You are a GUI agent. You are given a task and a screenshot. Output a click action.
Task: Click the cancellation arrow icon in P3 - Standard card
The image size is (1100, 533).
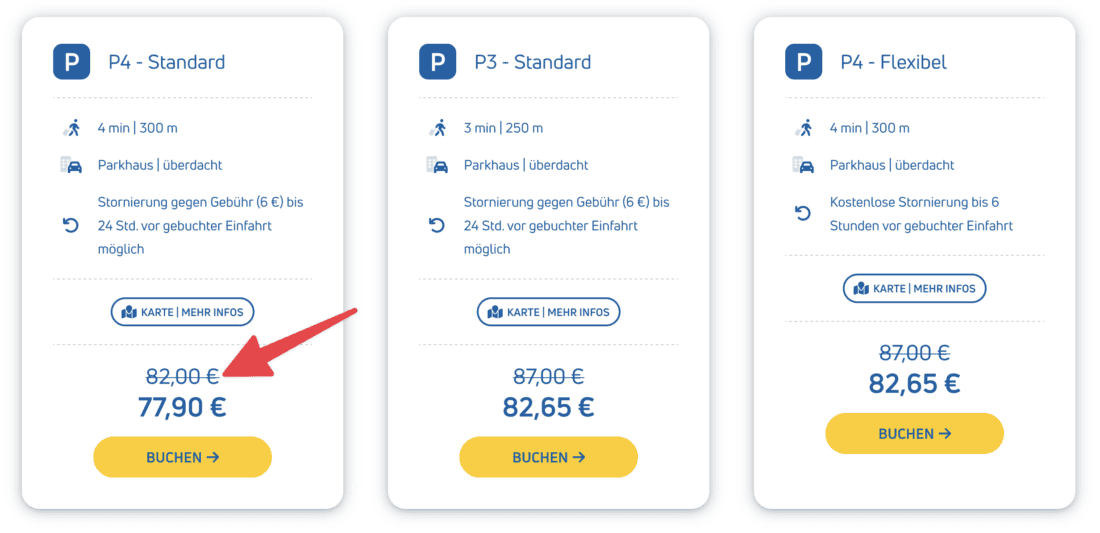click(437, 226)
